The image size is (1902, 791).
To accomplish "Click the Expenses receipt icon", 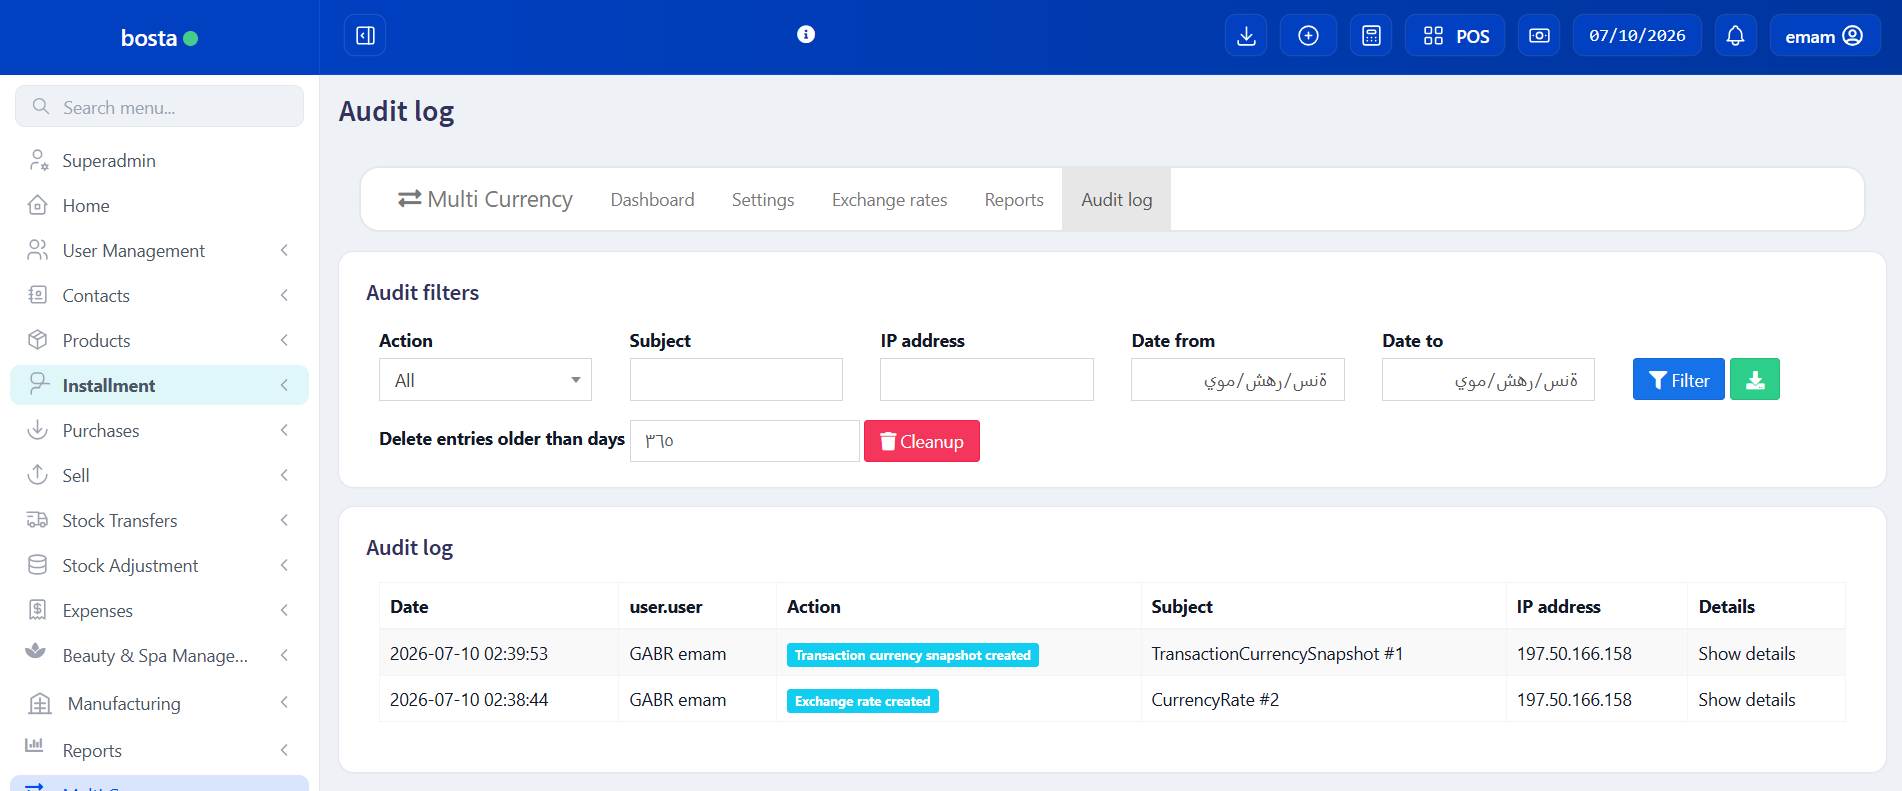I will pyautogui.click(x=38, y=610).
